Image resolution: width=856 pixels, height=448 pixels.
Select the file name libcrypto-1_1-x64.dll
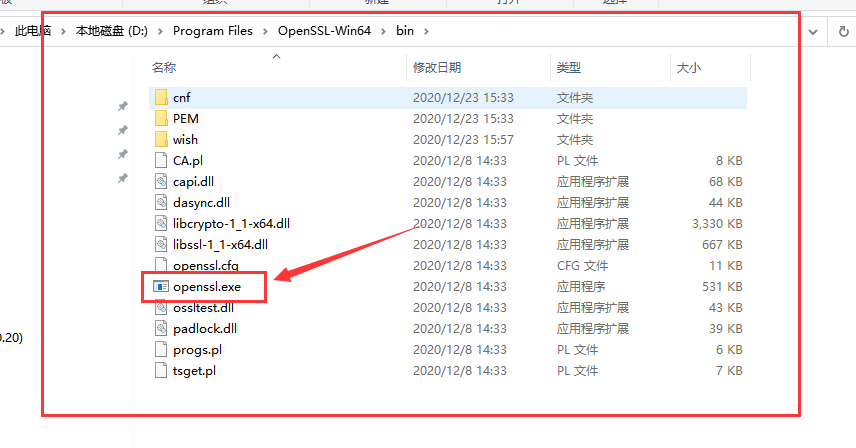231,224
